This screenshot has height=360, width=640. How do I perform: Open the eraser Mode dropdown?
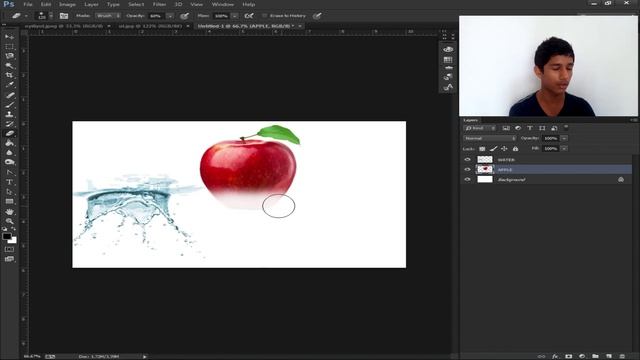coord(108,16)
